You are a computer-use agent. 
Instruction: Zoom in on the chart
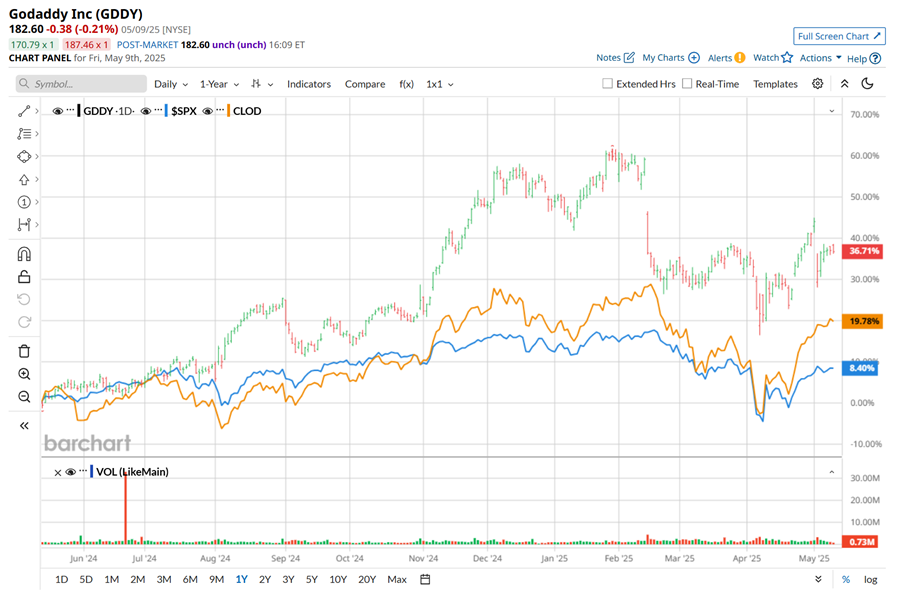24,374
